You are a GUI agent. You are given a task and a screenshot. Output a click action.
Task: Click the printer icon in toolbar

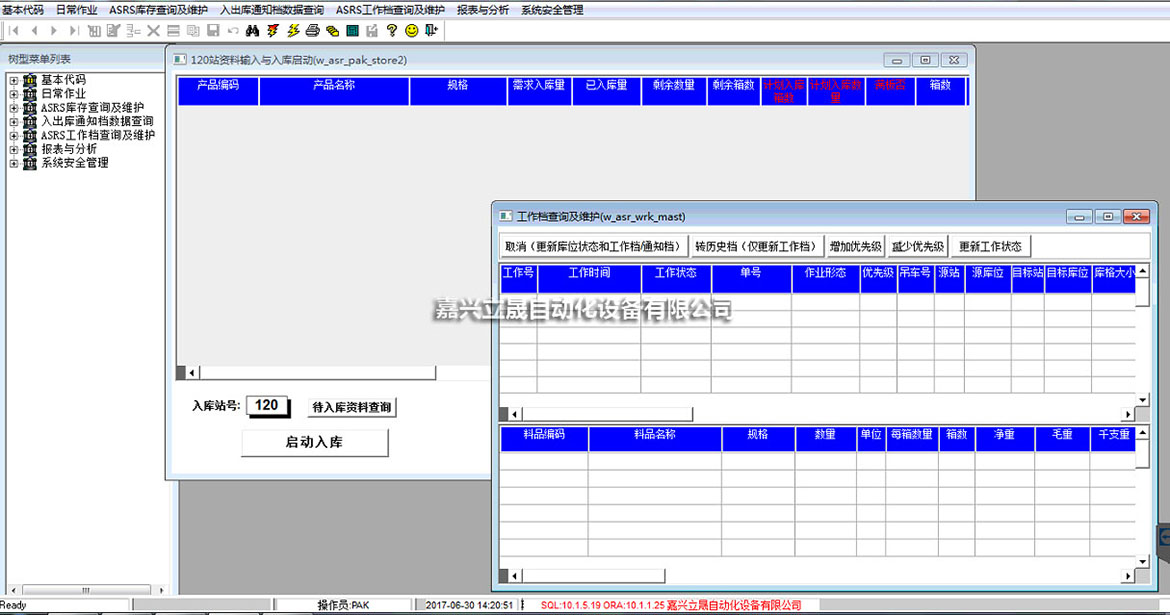point(313,31)
